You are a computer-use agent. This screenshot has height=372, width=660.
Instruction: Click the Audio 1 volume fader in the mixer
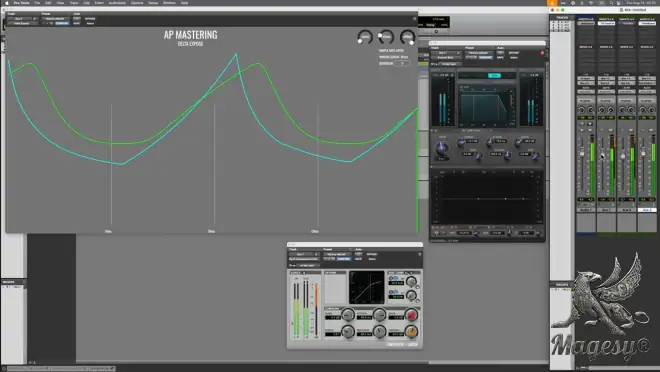pyautogui.click(x=582, y=154)
